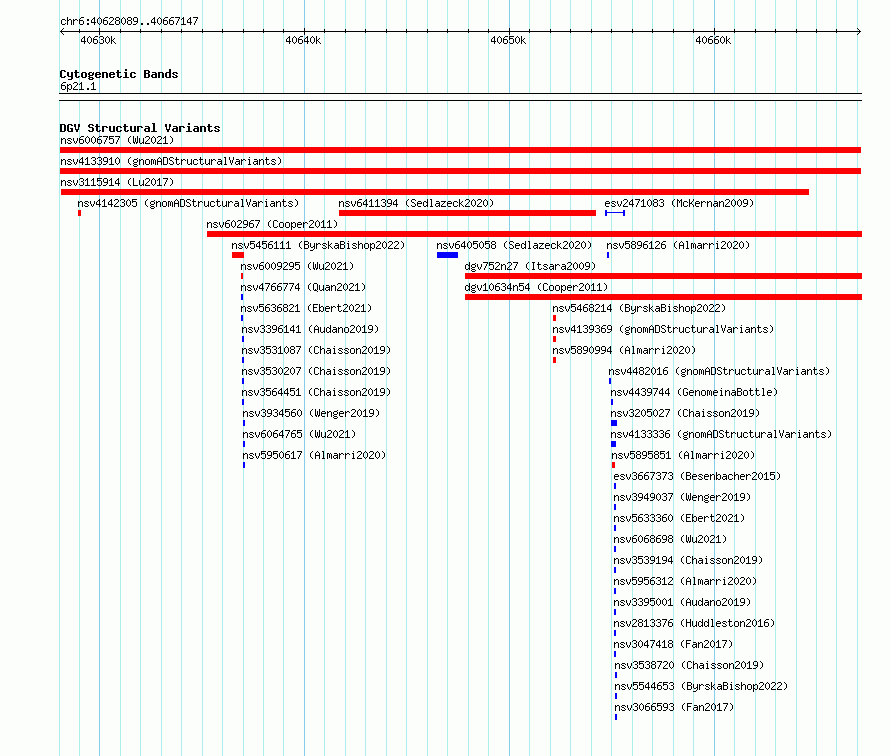Click nsv5468214 (ByrskaBishop2022) label
Viewport: 890px width, 756px height.
tap(639, 308)
